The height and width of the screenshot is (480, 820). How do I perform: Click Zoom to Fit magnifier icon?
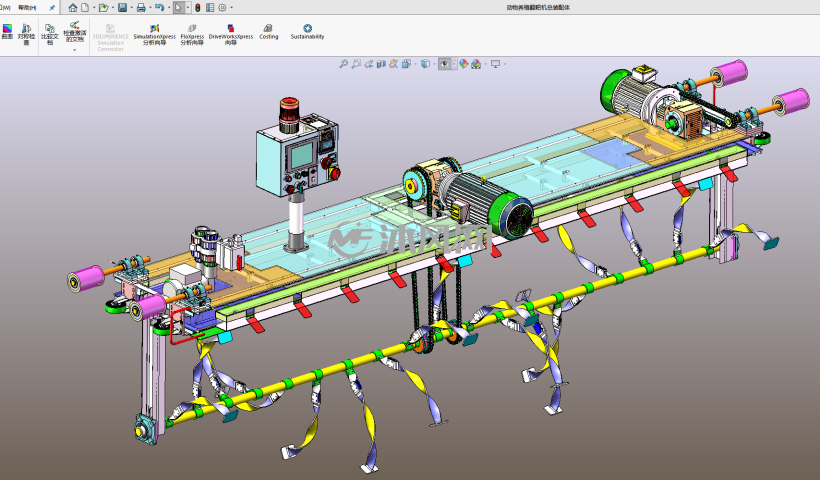coord(344,64)
